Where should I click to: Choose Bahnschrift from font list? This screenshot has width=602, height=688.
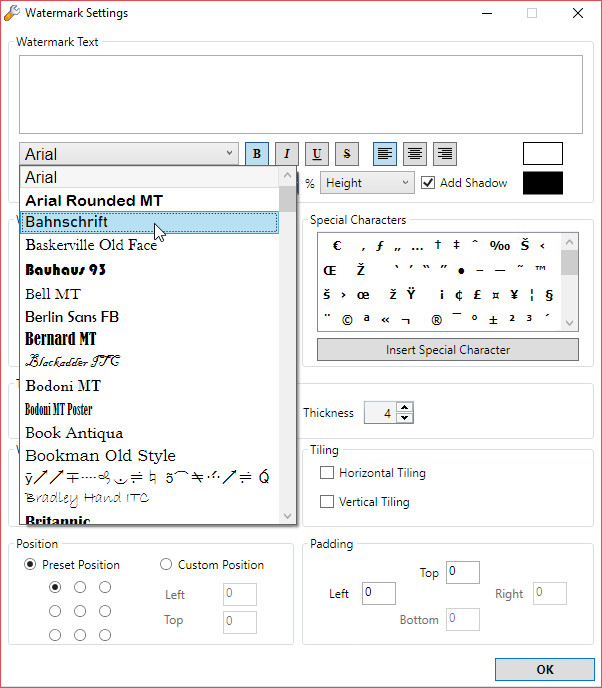point(150,222)
